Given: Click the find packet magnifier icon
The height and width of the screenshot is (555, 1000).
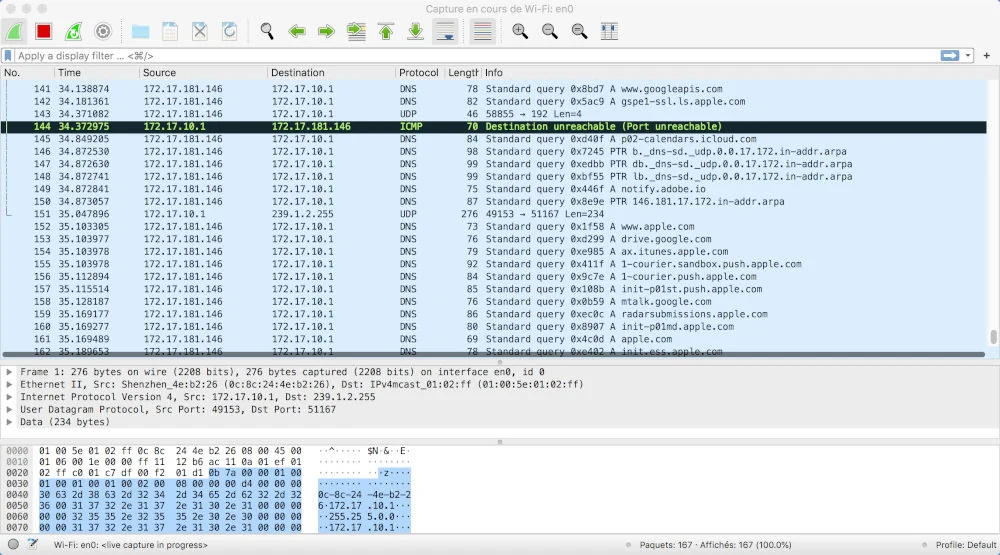Looking at the screenshot, I should [x=267, y=31].
